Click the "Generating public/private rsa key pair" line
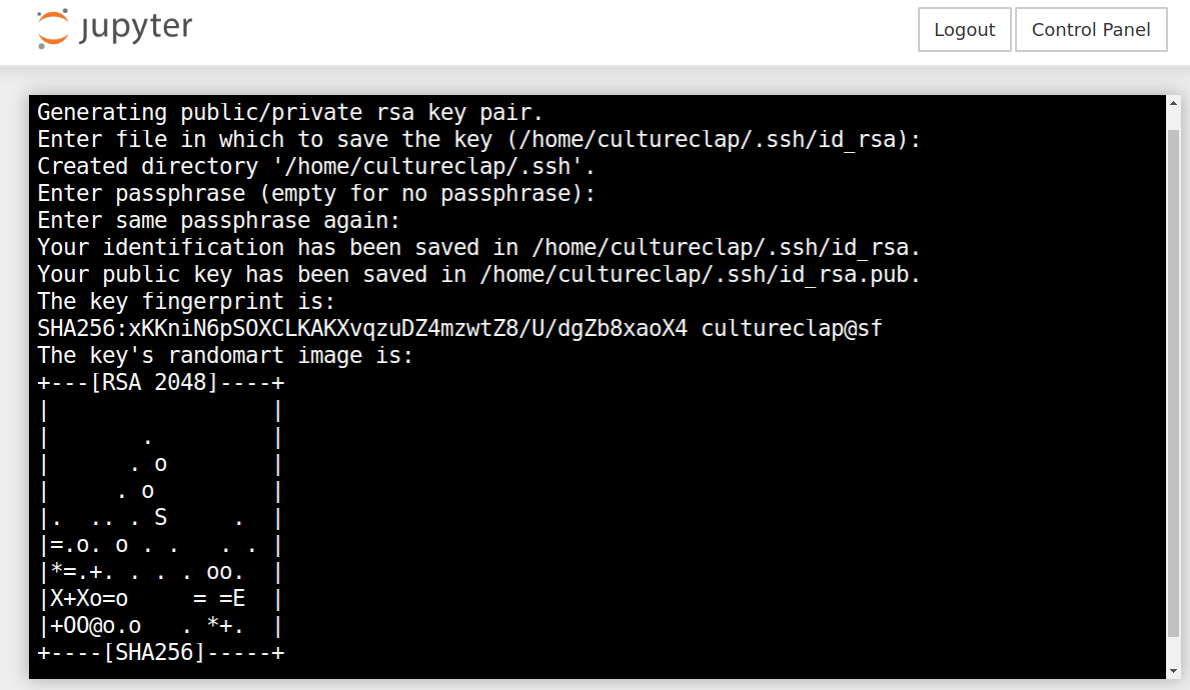Image resolution: width=1190 pixels, height=690 pixels. point(290,112)
